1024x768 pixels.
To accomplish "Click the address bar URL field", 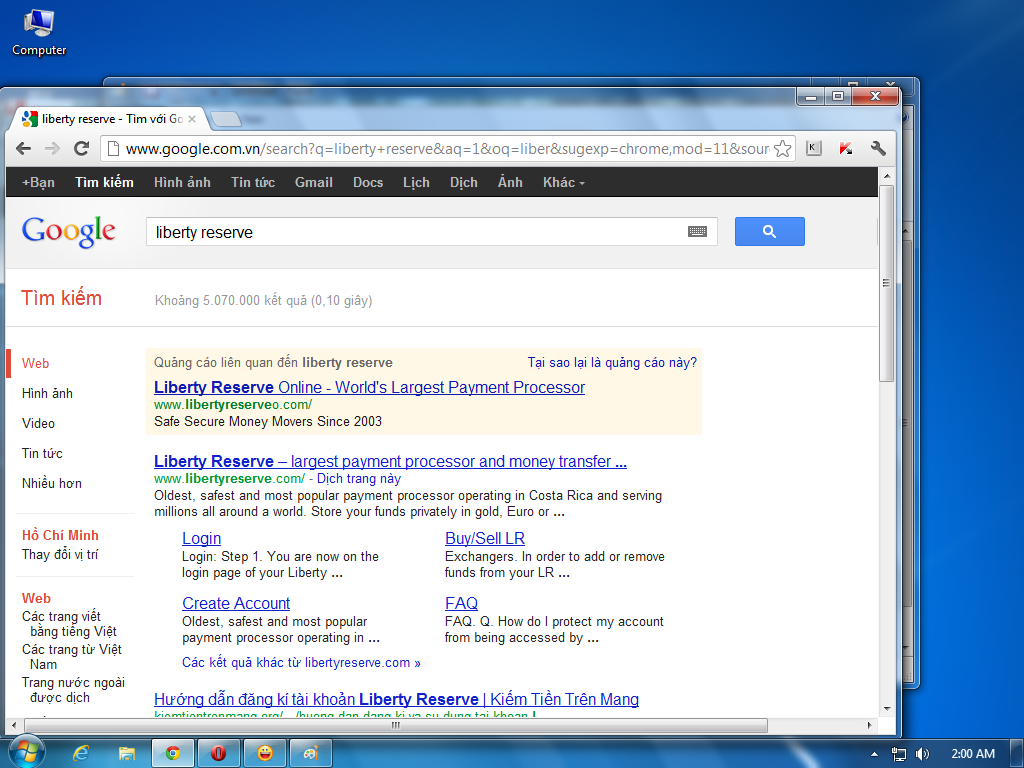I will 447,149.
